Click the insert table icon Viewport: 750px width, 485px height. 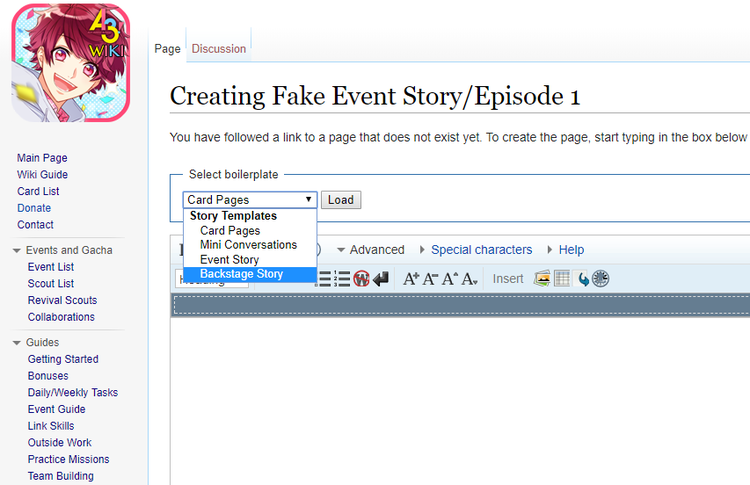[x=562, y=279]
